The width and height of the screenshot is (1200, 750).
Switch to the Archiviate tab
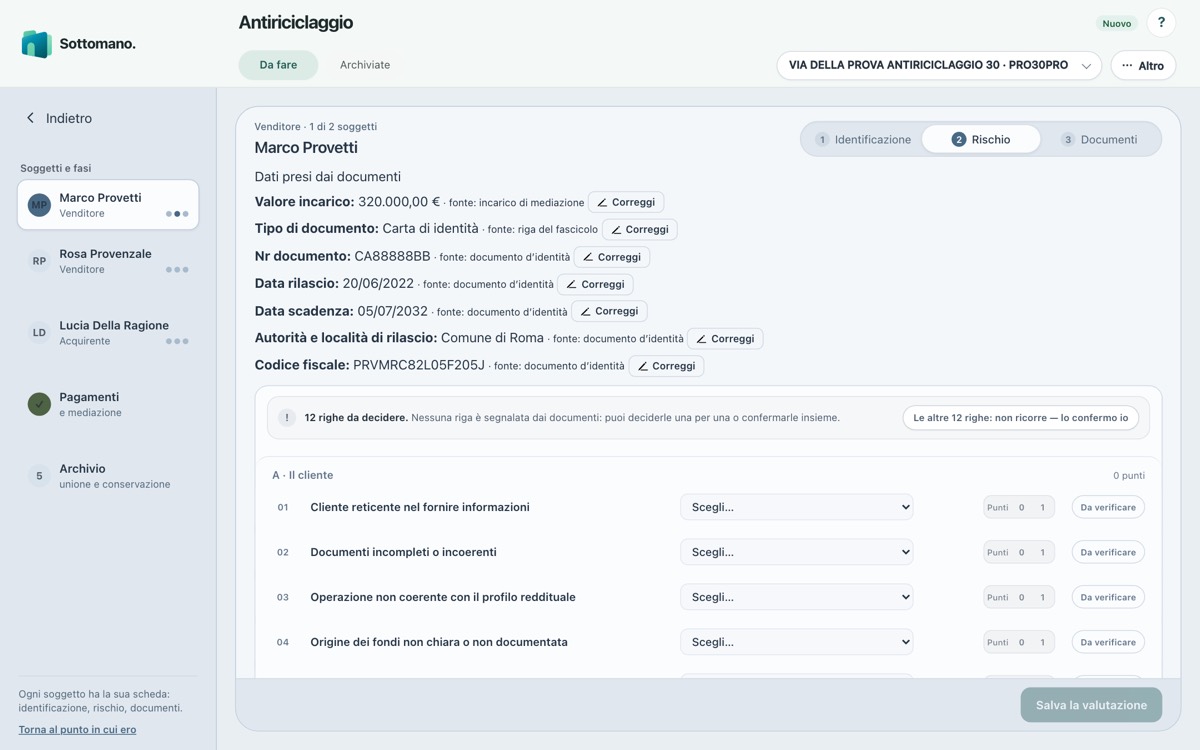(365, 65)
